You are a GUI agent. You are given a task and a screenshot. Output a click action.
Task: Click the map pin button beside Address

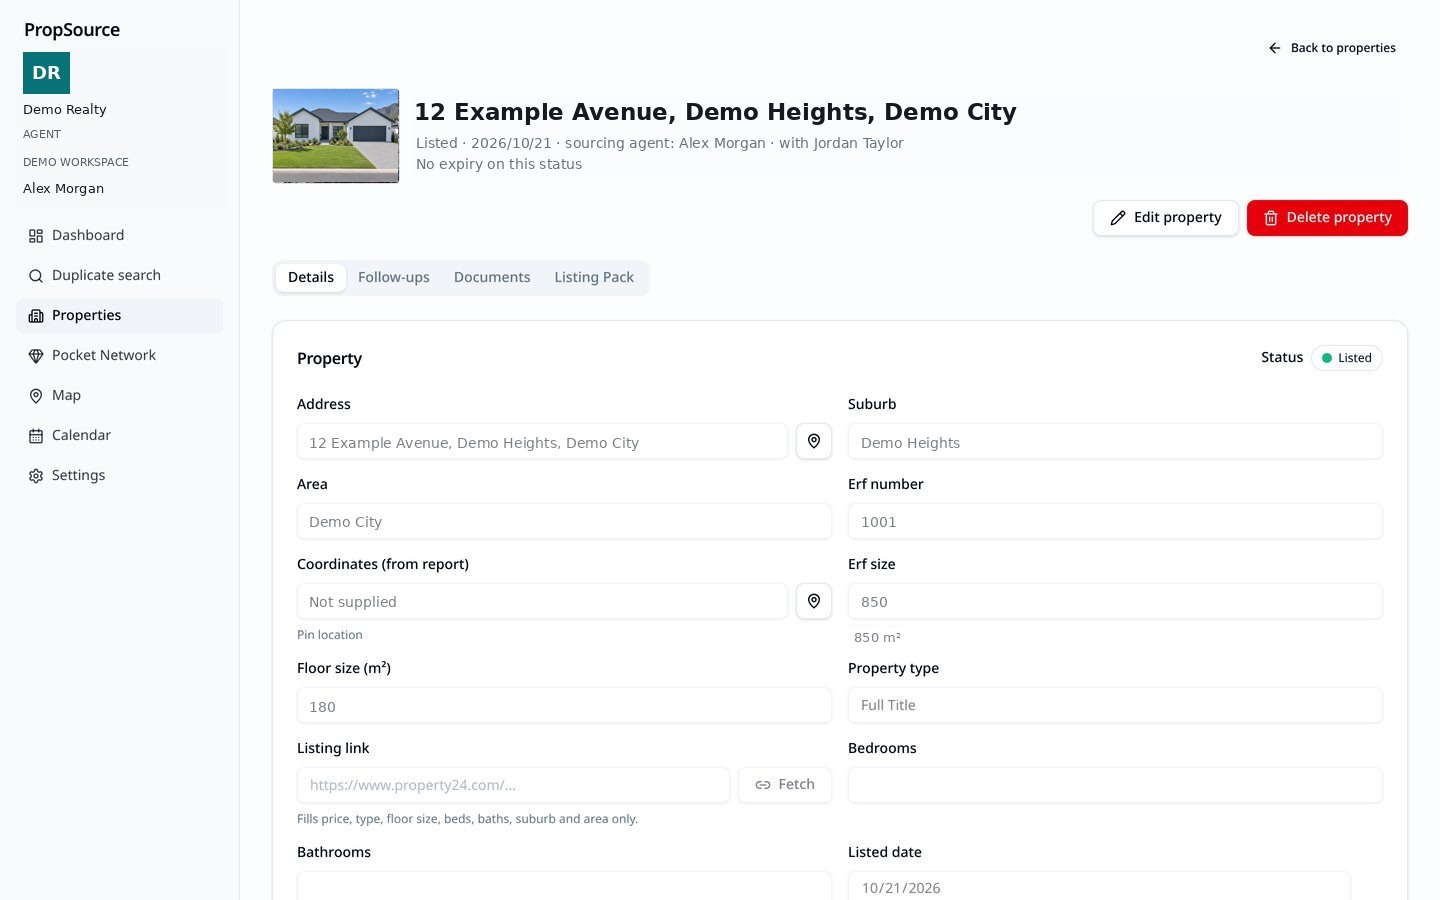click(x=814, y=441)
